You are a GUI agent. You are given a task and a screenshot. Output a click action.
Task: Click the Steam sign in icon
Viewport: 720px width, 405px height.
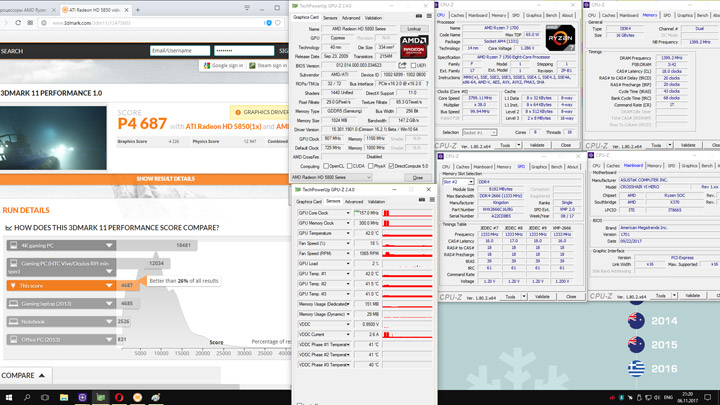[x=252, y=66]
